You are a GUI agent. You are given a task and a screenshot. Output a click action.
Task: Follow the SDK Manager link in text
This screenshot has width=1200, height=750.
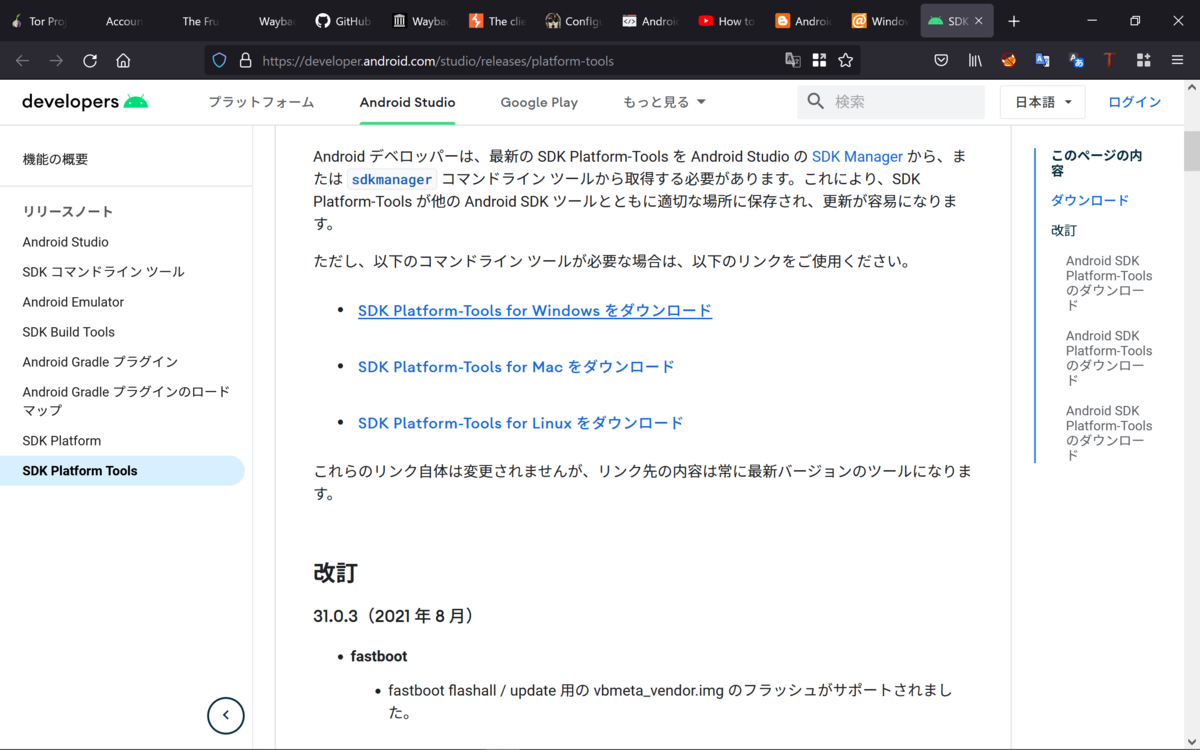857,157
